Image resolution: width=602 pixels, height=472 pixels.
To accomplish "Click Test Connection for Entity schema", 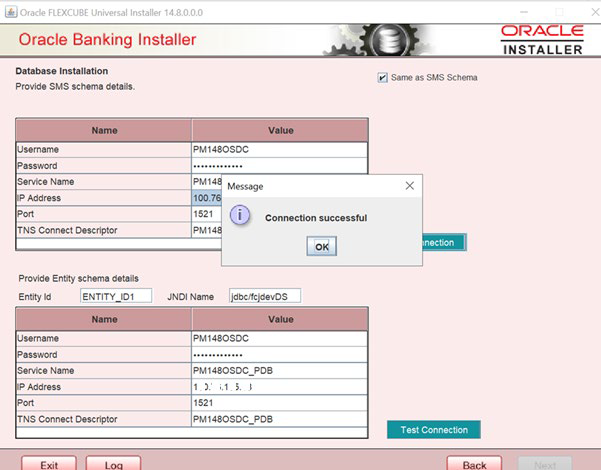I will [434, 430].
